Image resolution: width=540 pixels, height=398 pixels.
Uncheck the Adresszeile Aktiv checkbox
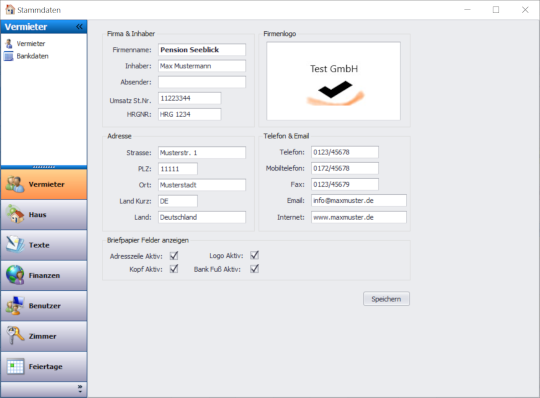(174, 256)
